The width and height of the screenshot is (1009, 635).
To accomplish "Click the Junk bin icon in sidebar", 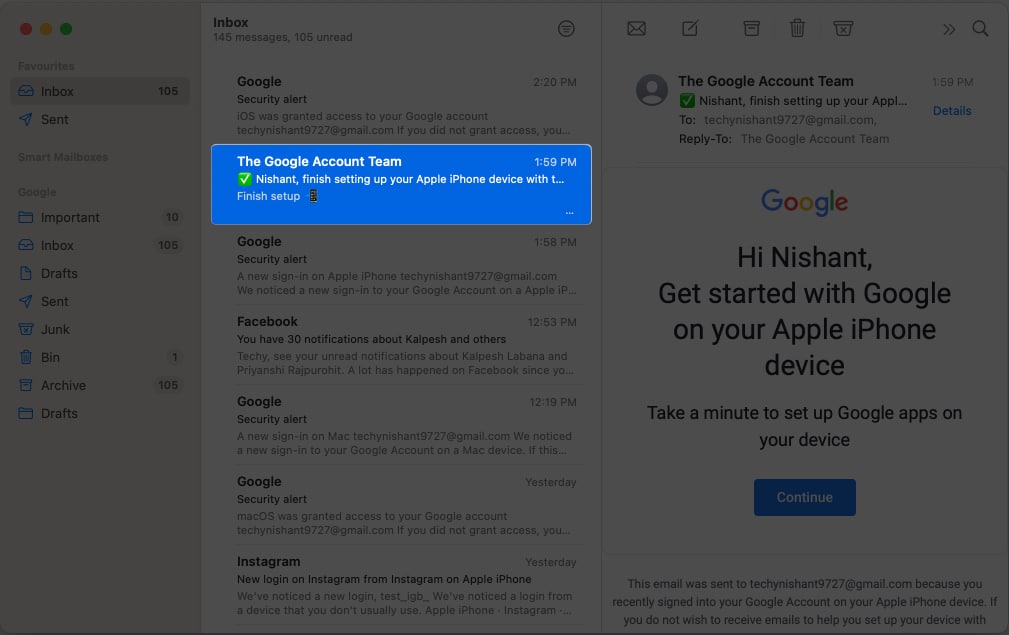I will (26, 329).
